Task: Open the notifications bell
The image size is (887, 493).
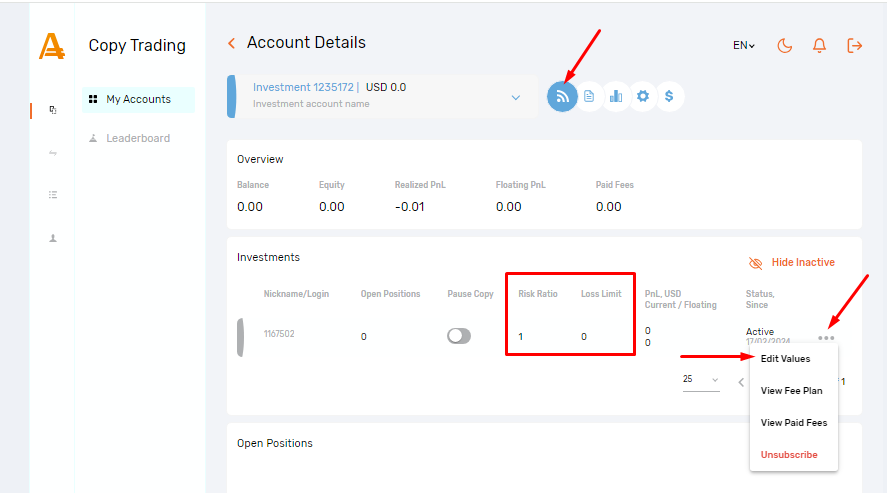Action: [819, 45]
